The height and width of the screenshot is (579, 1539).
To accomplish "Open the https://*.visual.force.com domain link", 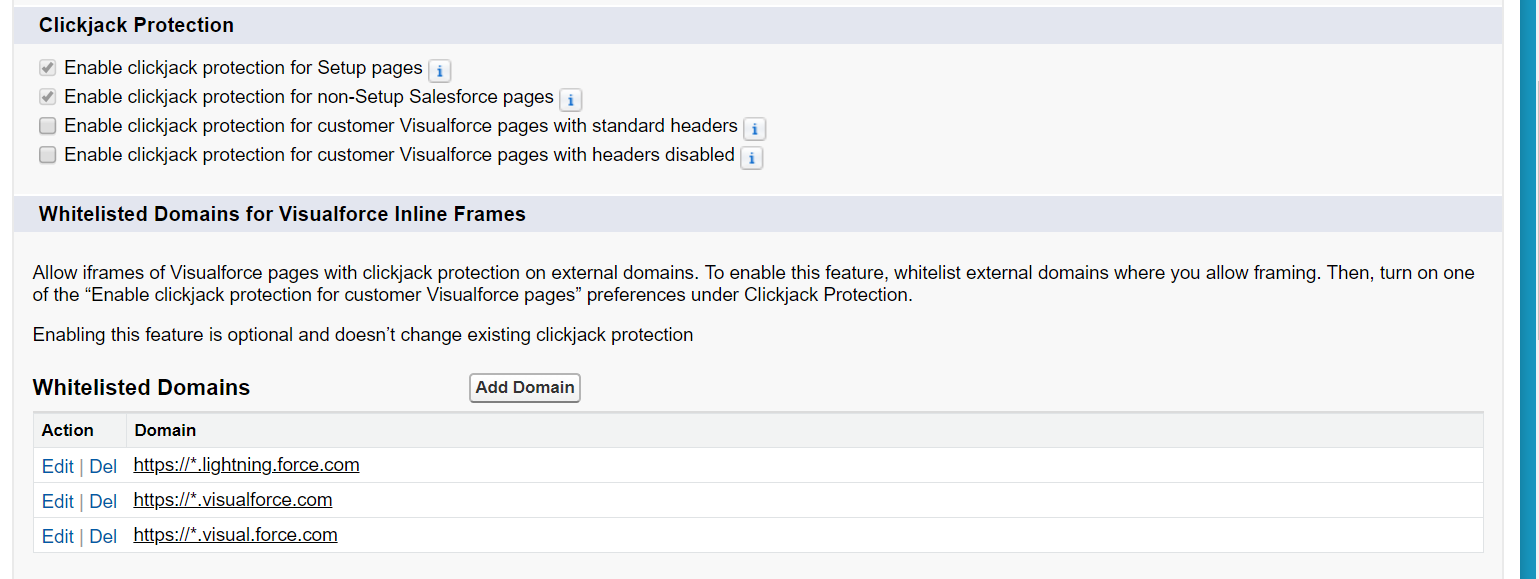I will tap(235, 535).
